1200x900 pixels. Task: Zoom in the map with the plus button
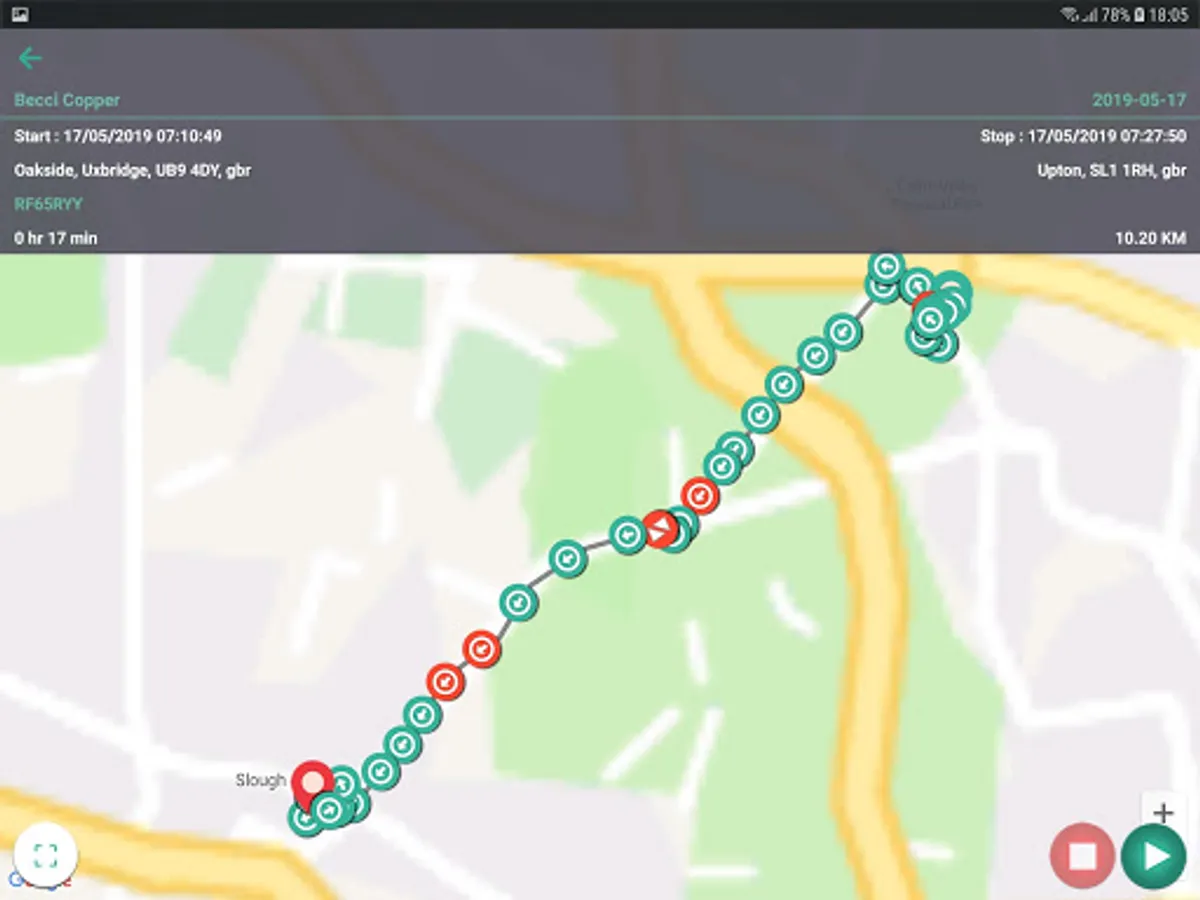1162,812
